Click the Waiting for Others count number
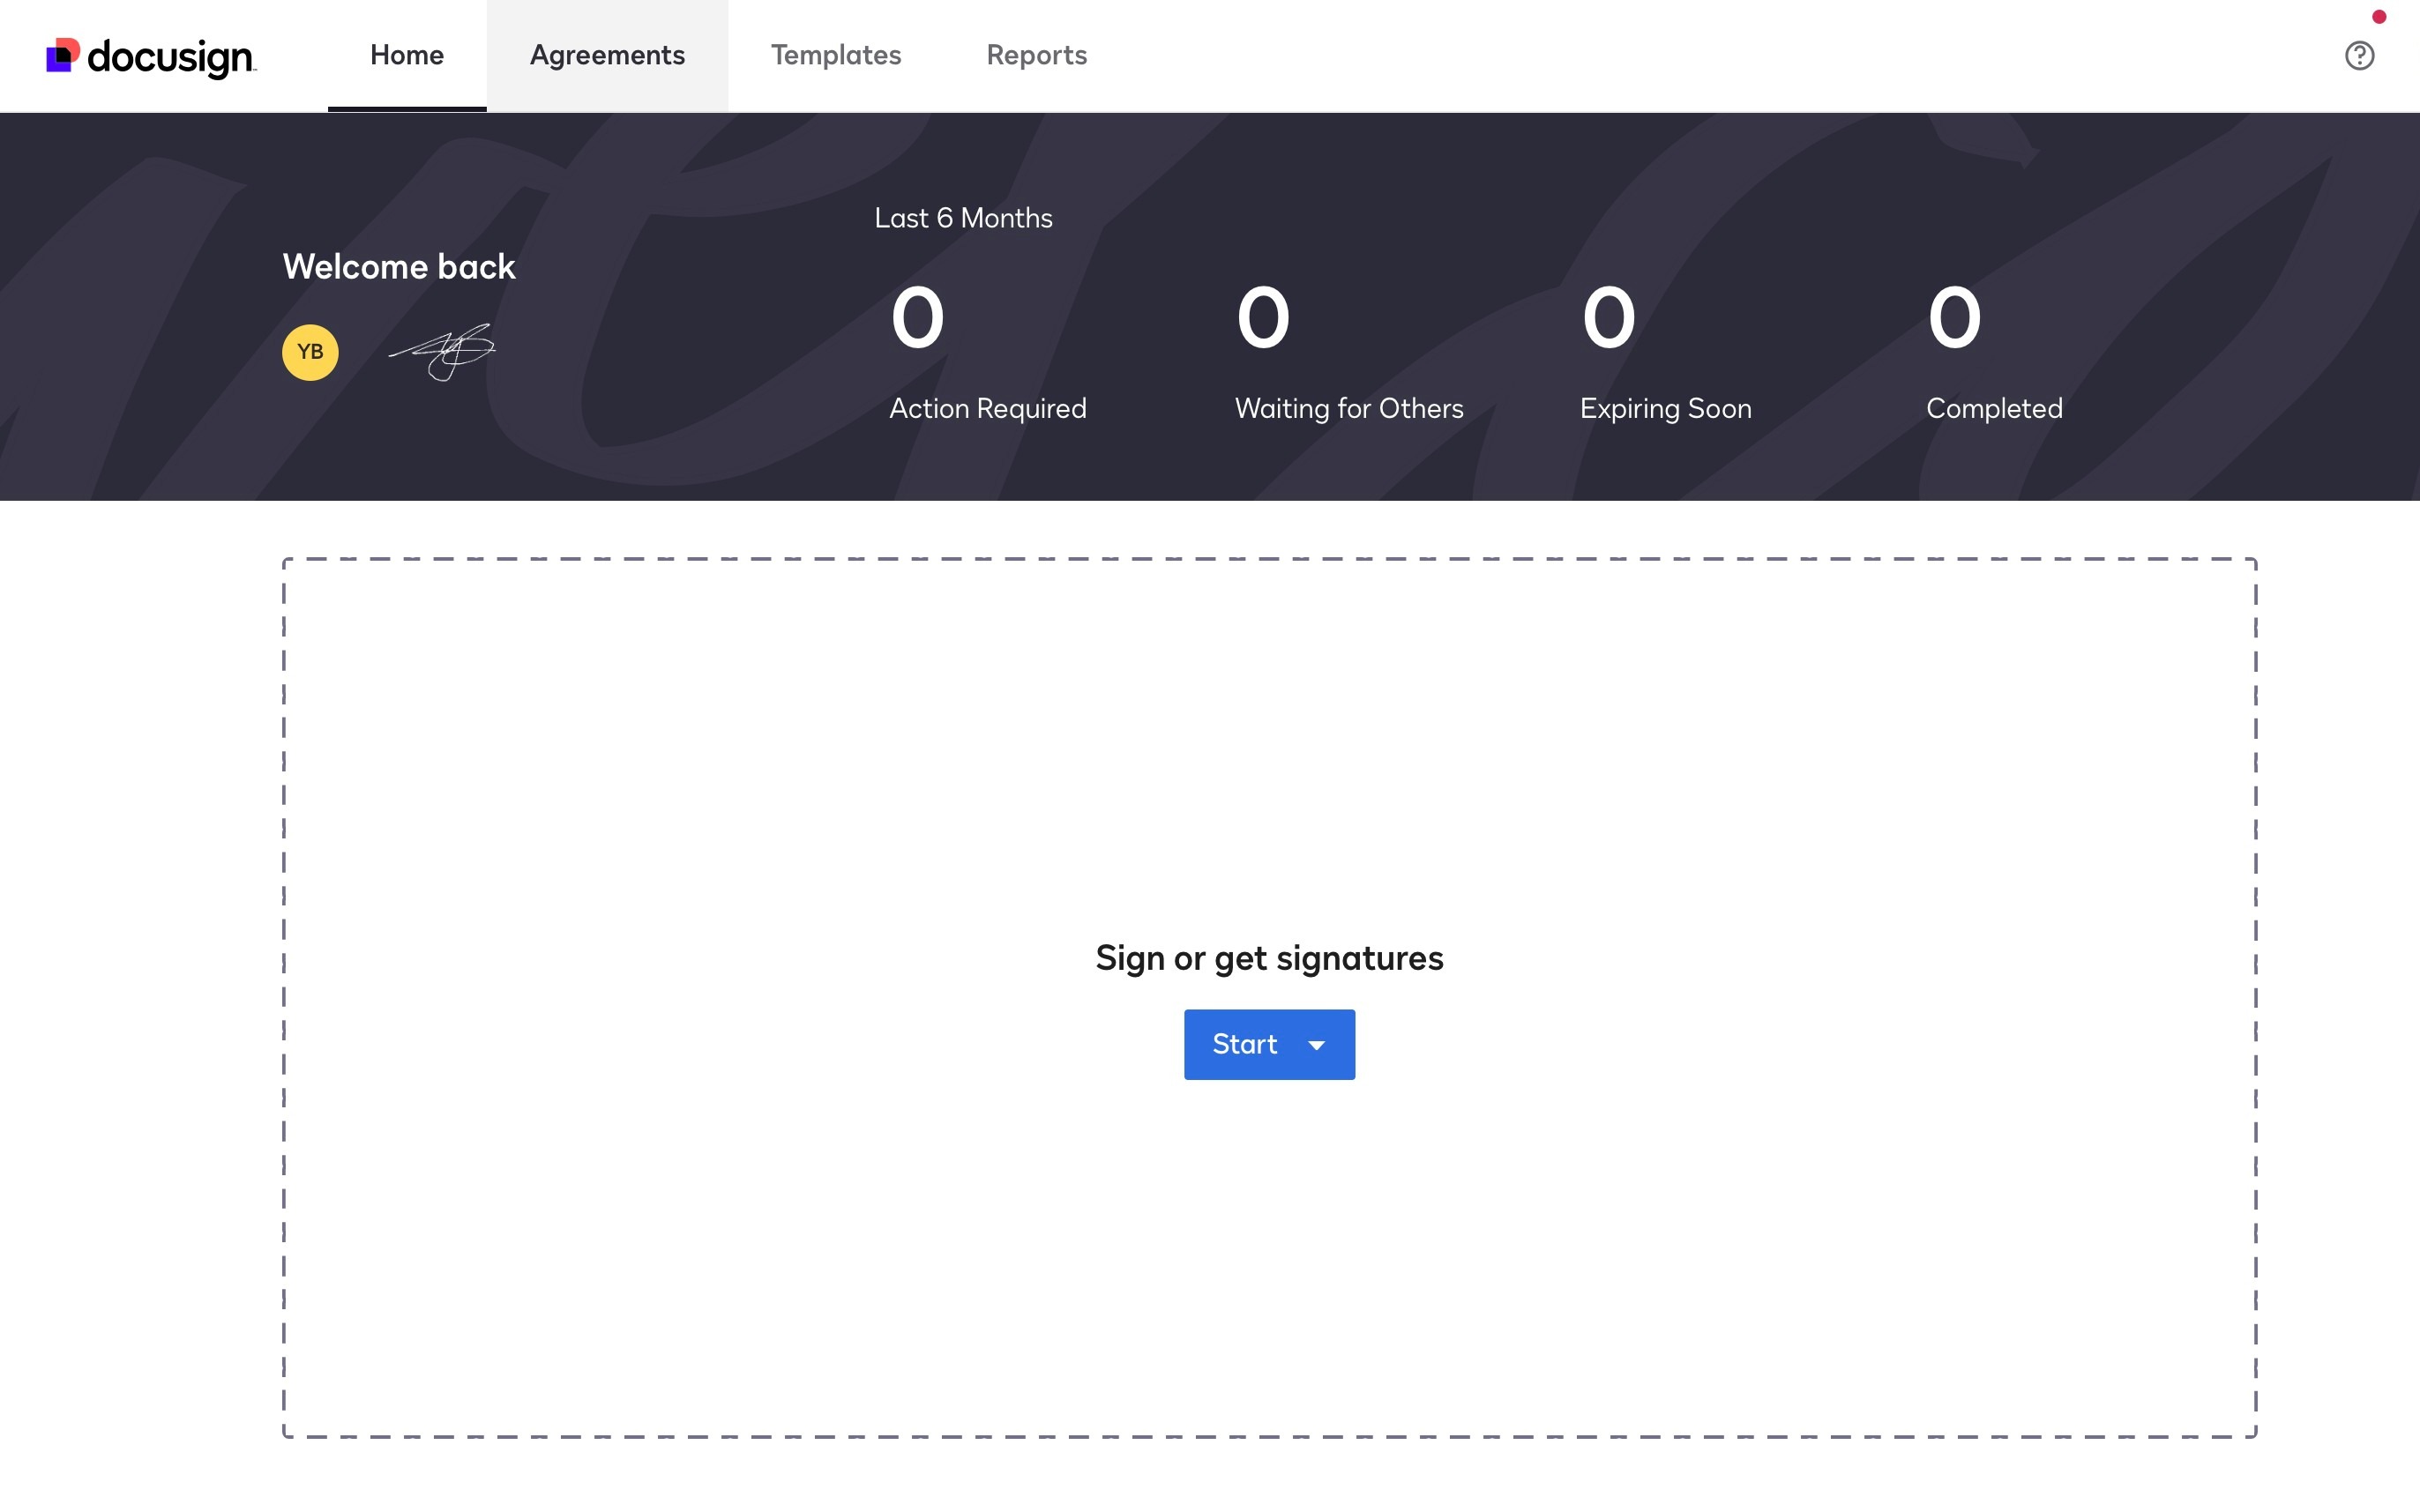 click(x=1263, y=318)
